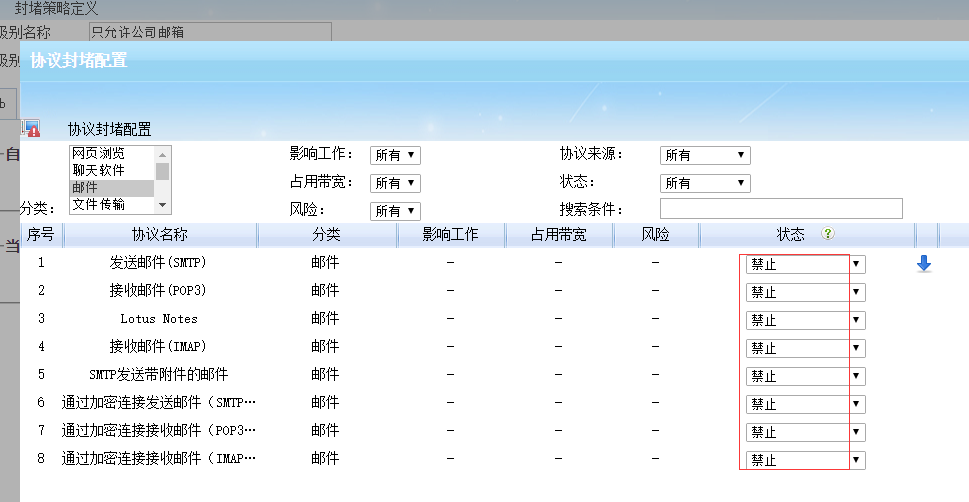Click the 协议名称 column header

160,235
